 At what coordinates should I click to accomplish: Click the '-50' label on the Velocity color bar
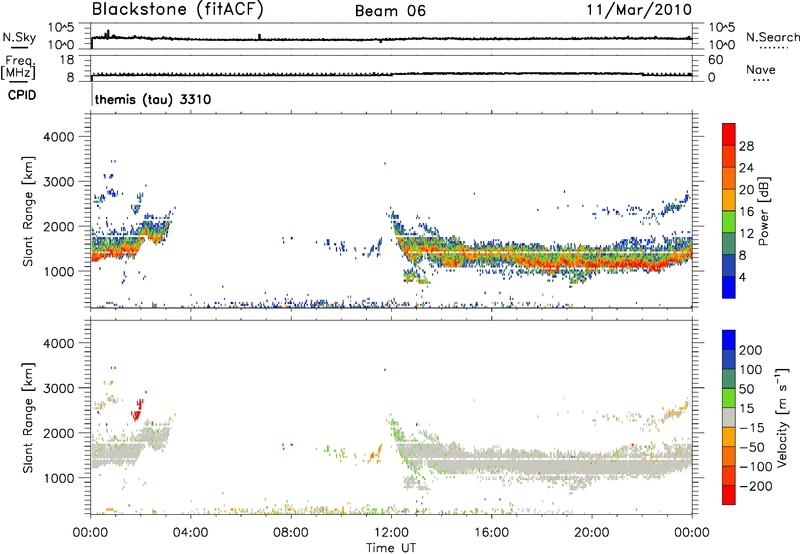coord(752,447)
